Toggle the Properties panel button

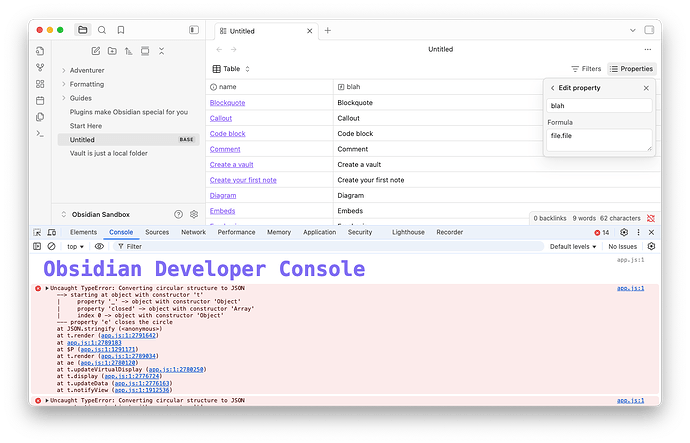pyautogui.click(x=631, y=69)
